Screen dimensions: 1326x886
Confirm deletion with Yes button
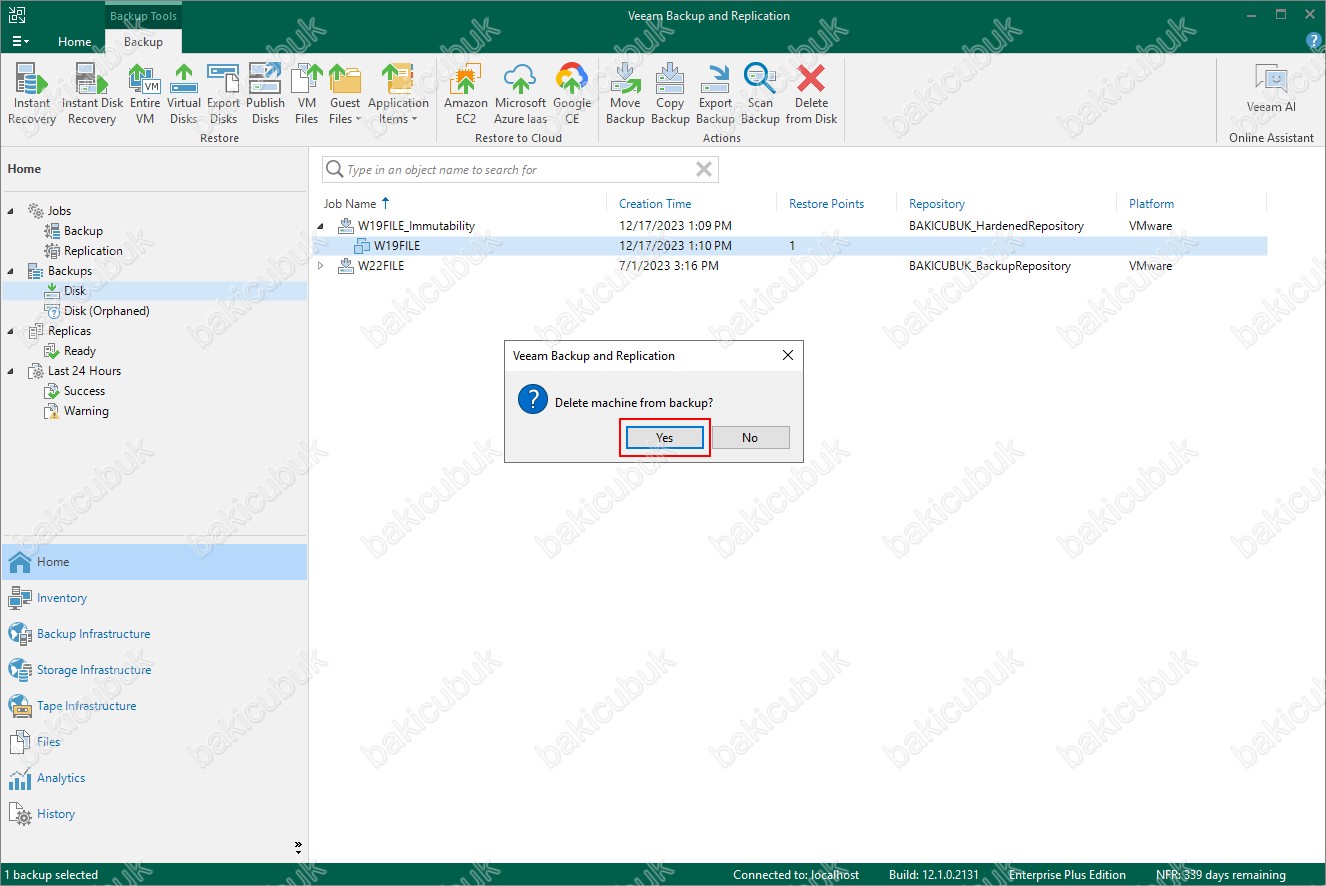tap(665, 438)
